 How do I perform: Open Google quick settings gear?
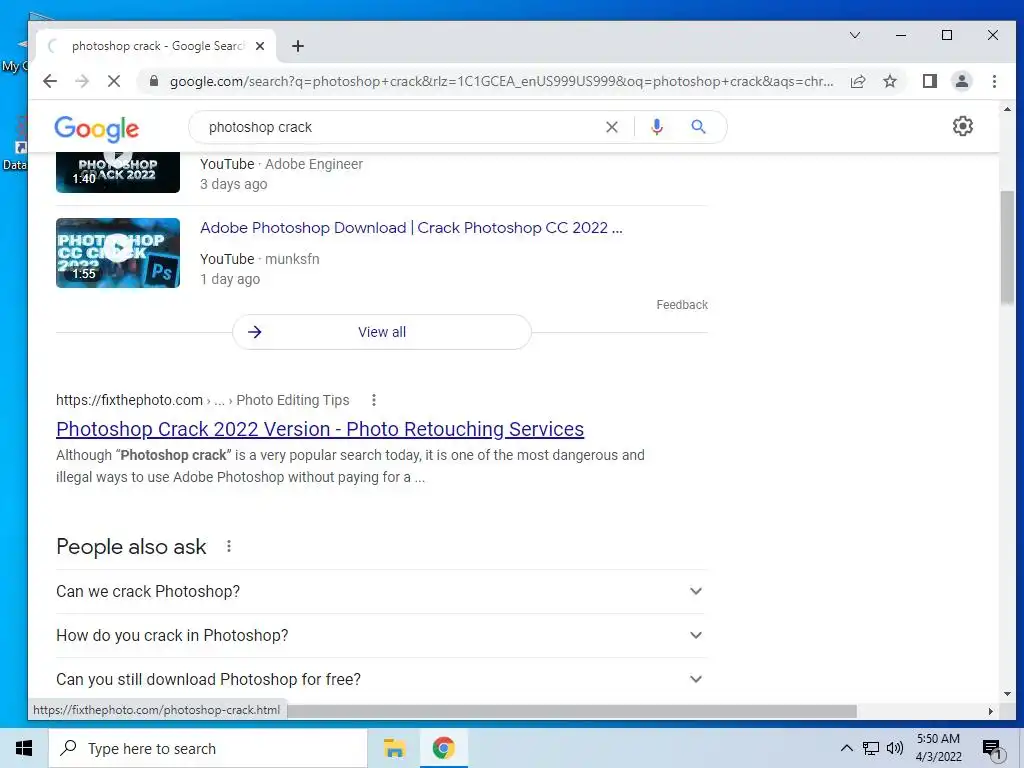click(x=963, y=126)
